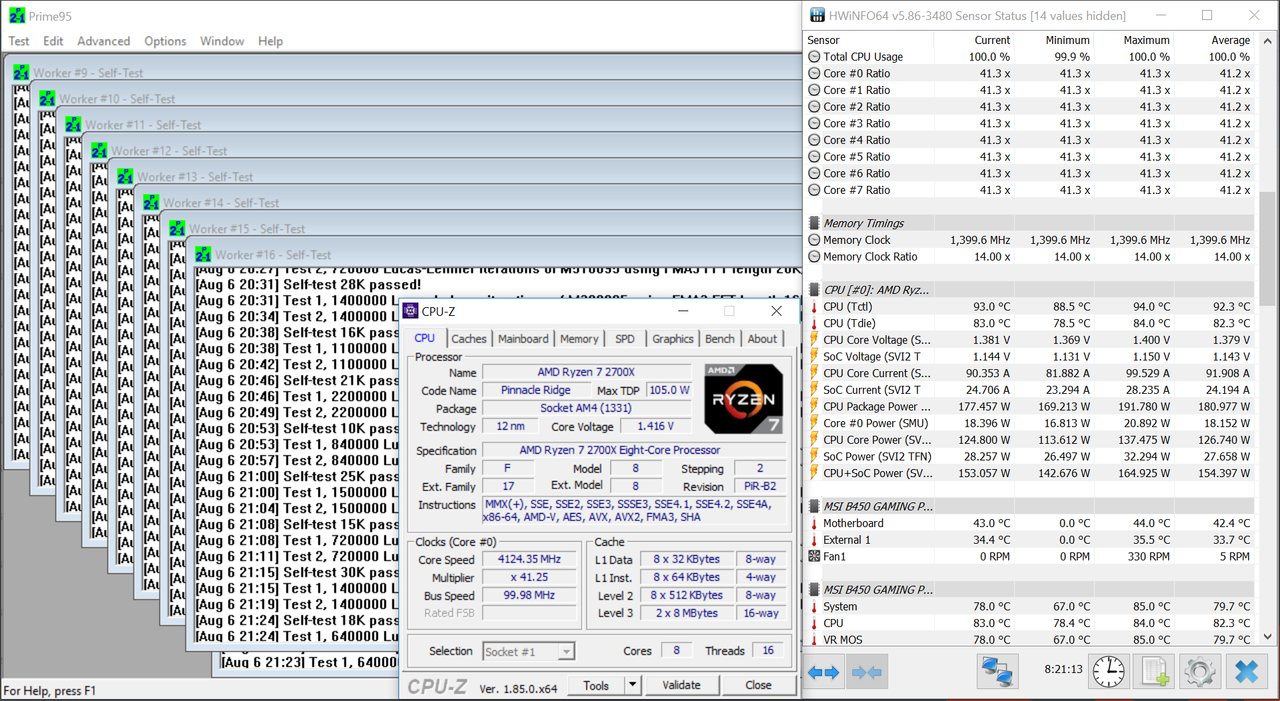This screenshot has height=701, width=1280.
Task: Click the CPU Core Voltage lightning icon
Action: (814, 340)
